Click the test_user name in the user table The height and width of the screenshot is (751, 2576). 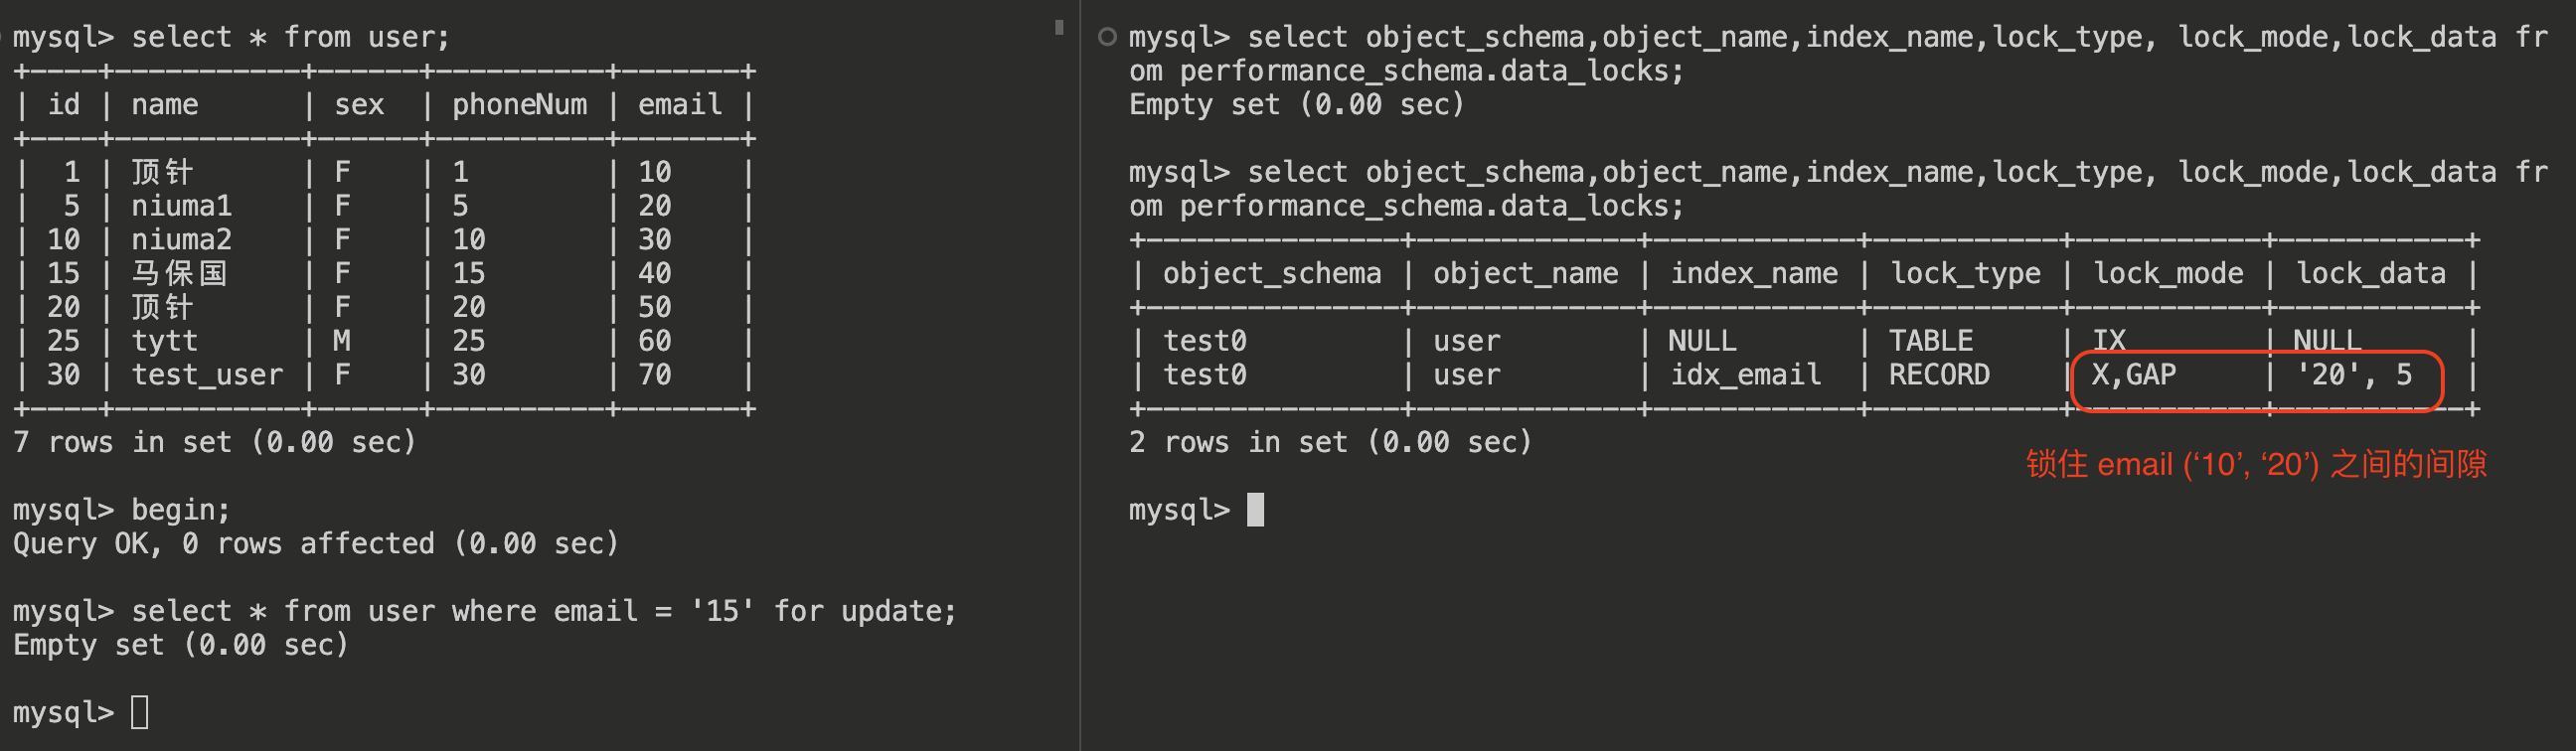[207, 375]
